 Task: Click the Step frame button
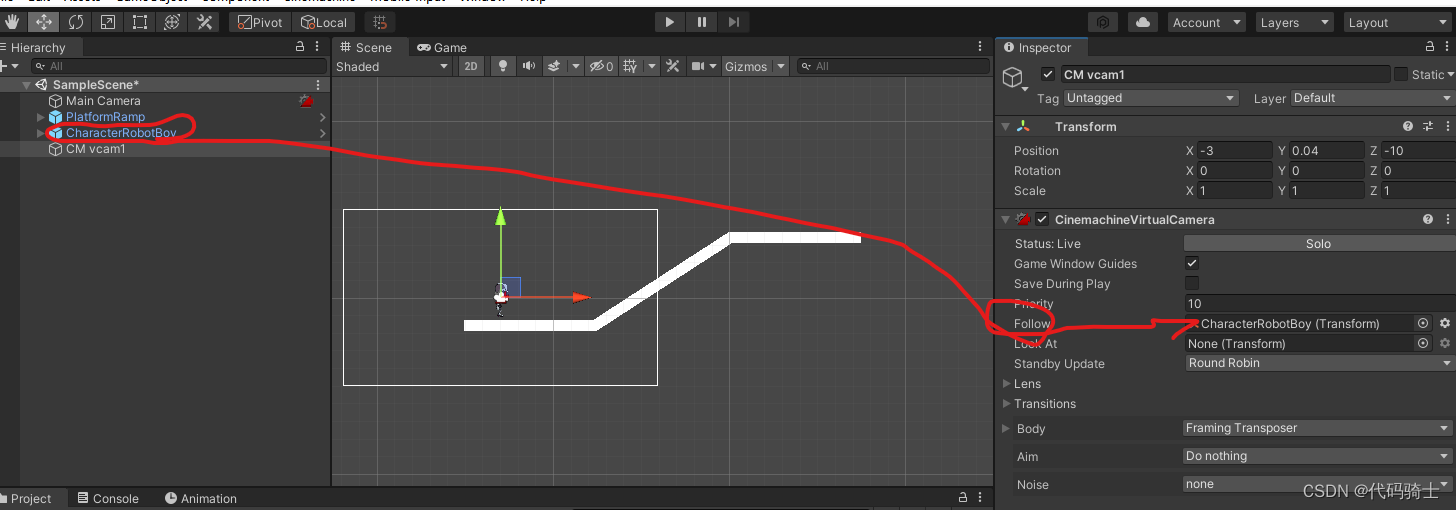coord(733,22)
